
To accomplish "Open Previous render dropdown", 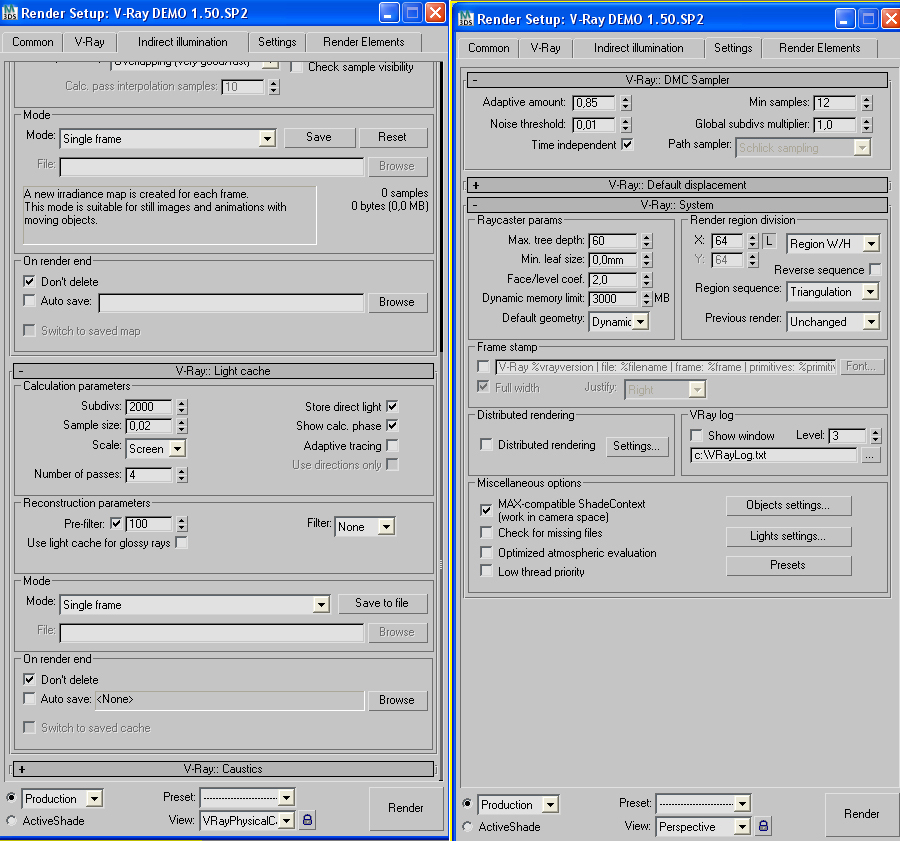I will pyautogui.click(x=871, y=321).
